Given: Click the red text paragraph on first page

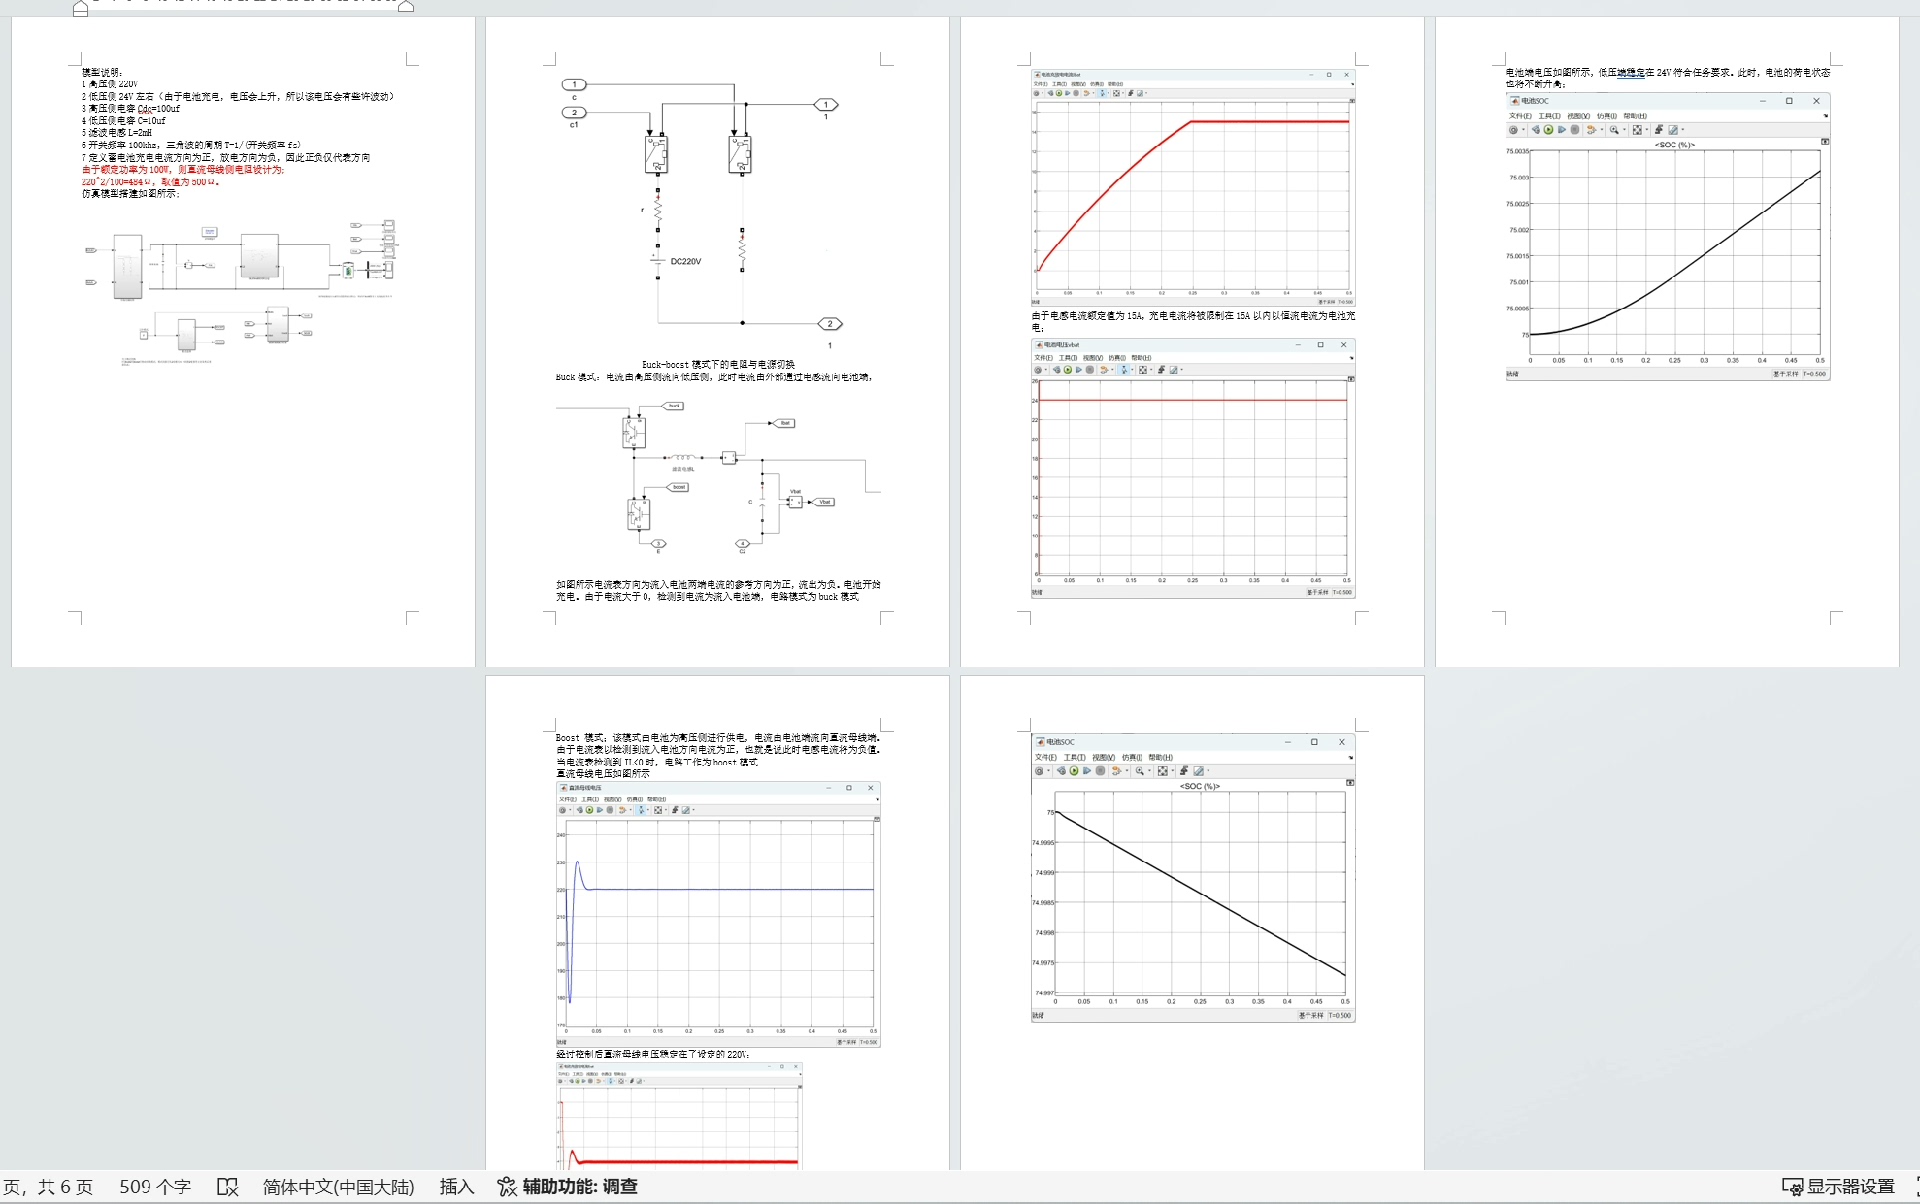Looking at the screenshot, I should click(x=182, y=170).
